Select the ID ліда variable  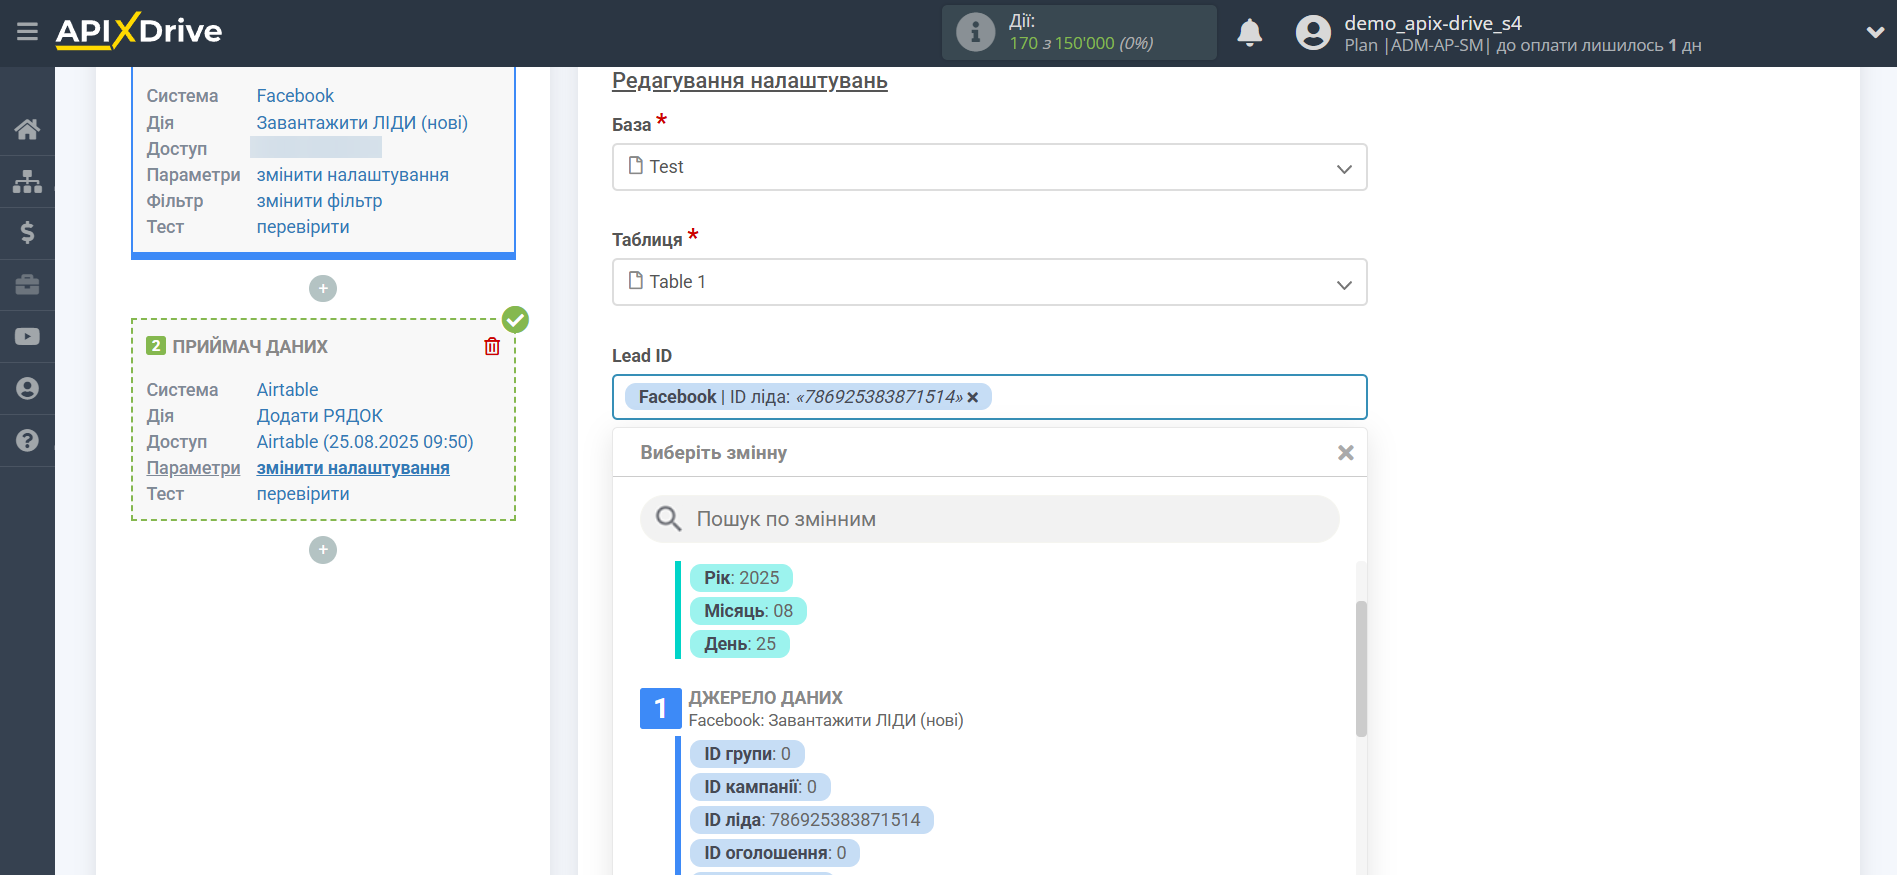click(x=811, y=820)
